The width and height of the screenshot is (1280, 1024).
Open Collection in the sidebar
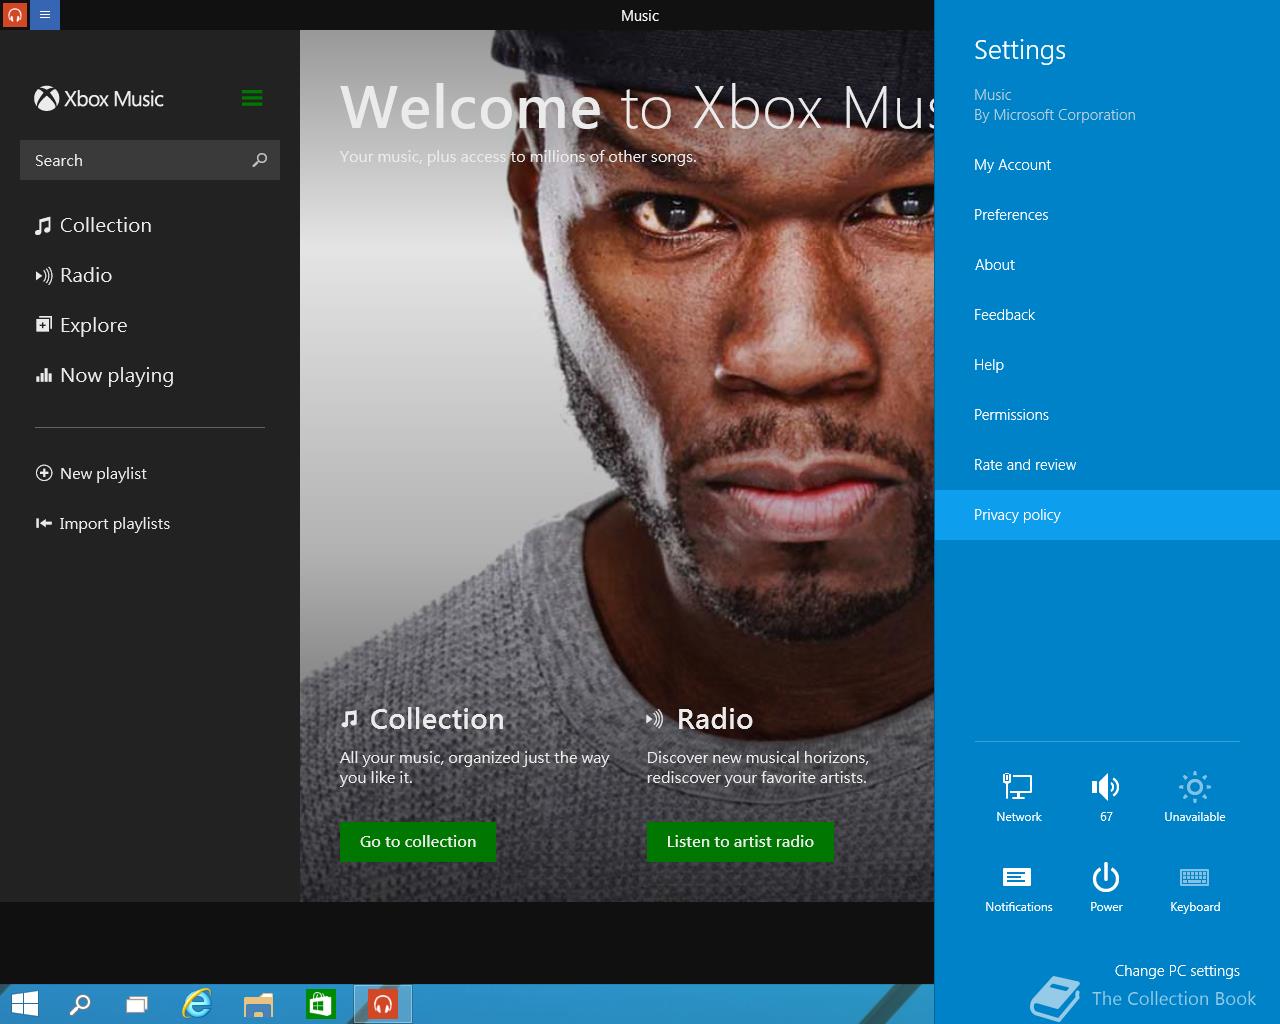pyautogui.click(x=94, y=225)
